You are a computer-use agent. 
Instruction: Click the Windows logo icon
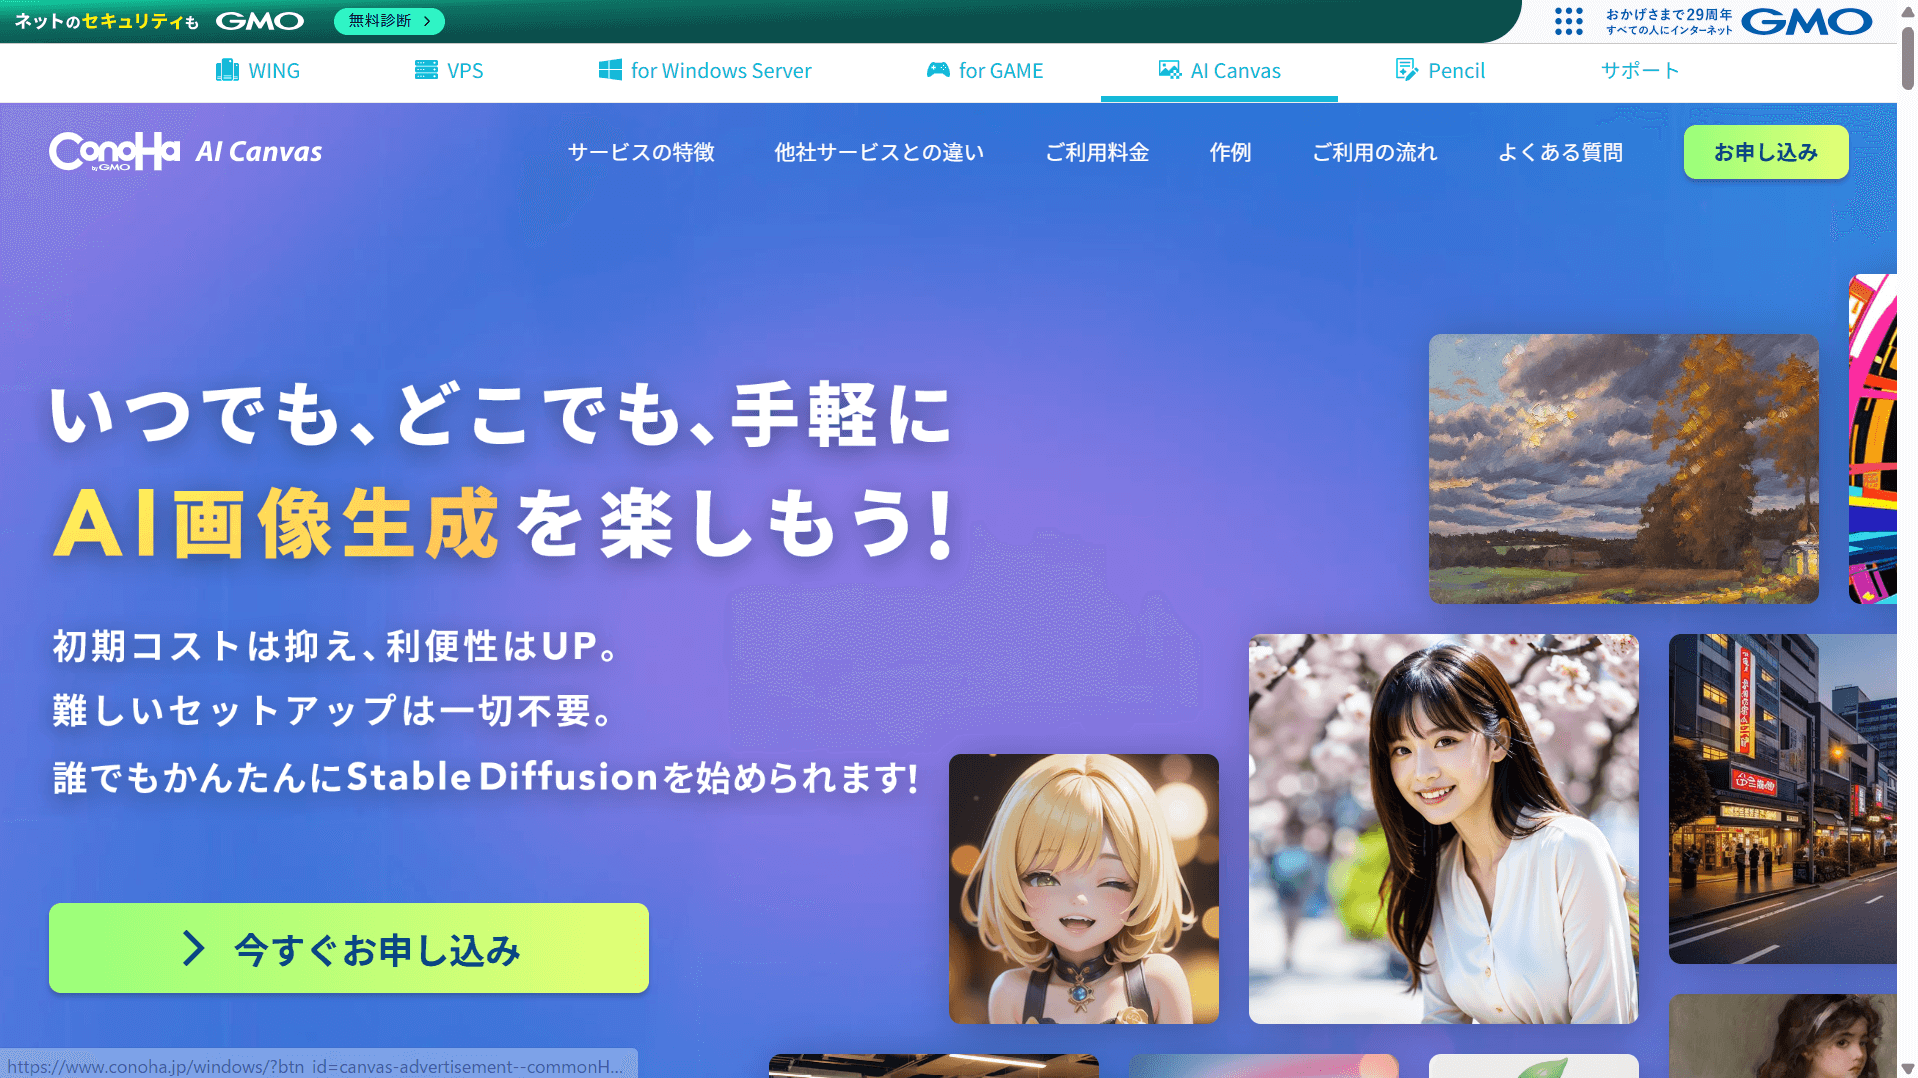point(610,70)
